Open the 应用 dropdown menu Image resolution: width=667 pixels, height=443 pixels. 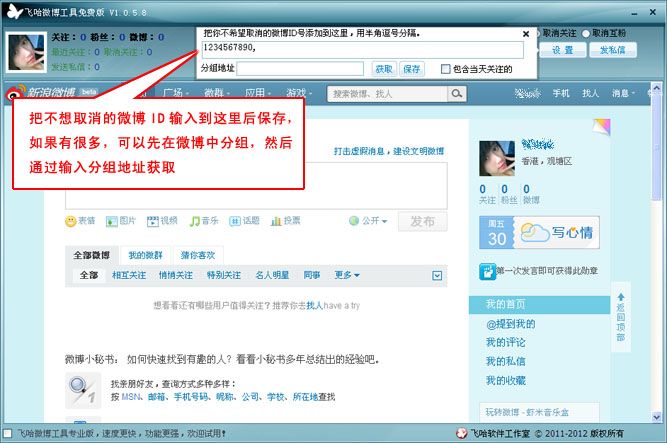coord(258,93)
